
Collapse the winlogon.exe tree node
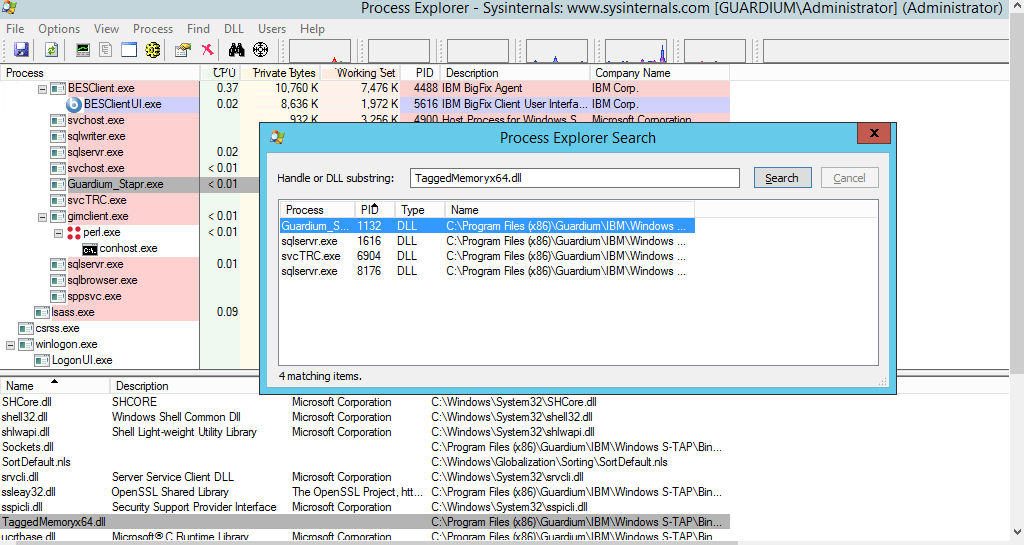(x=10, y=345)
